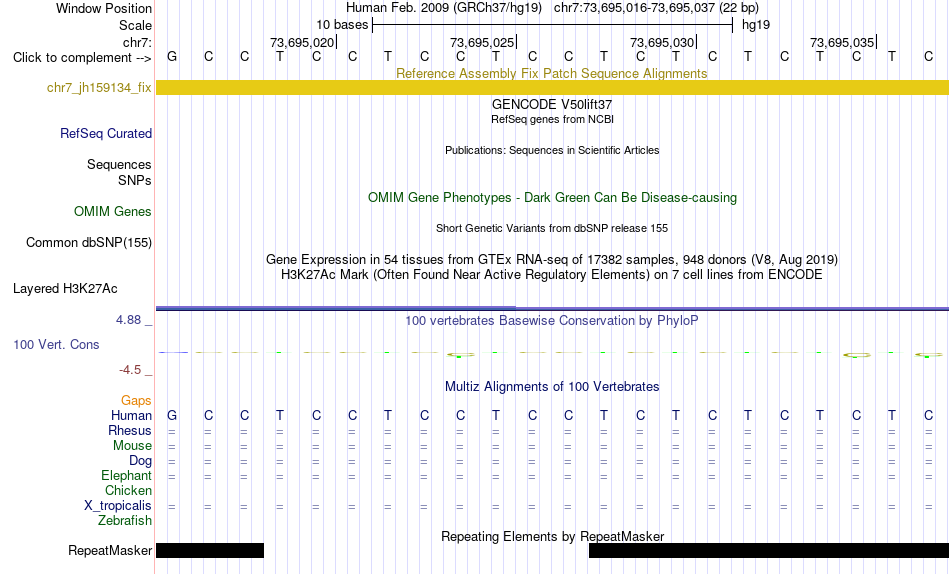Viewport: 950px width, 574px height.
Task: Click the 73,695,020 ruler position
Action: (x=302, y=42)
